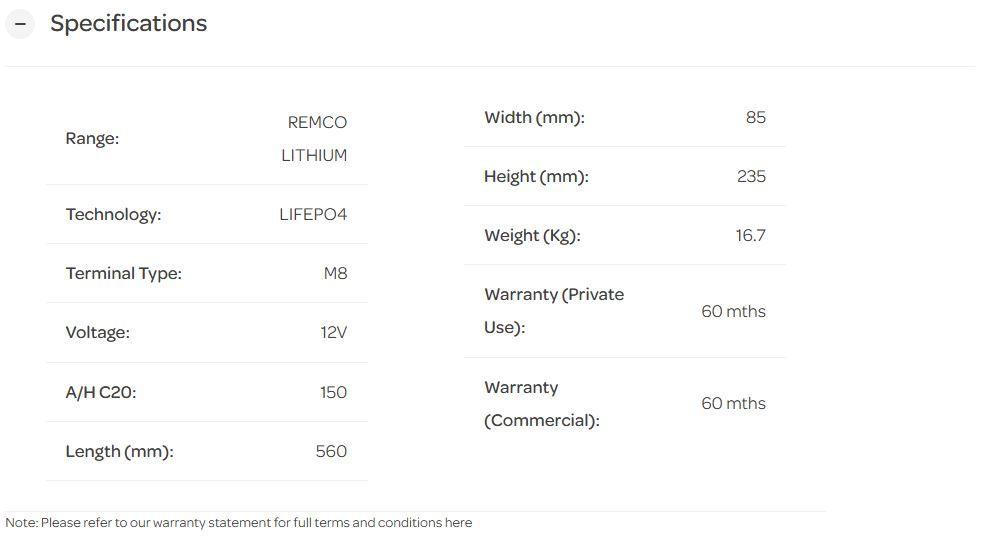Select the 150 amp-hour value
Image resolution: width=985 pixels, height=548 pixels.
pos(333,392)
